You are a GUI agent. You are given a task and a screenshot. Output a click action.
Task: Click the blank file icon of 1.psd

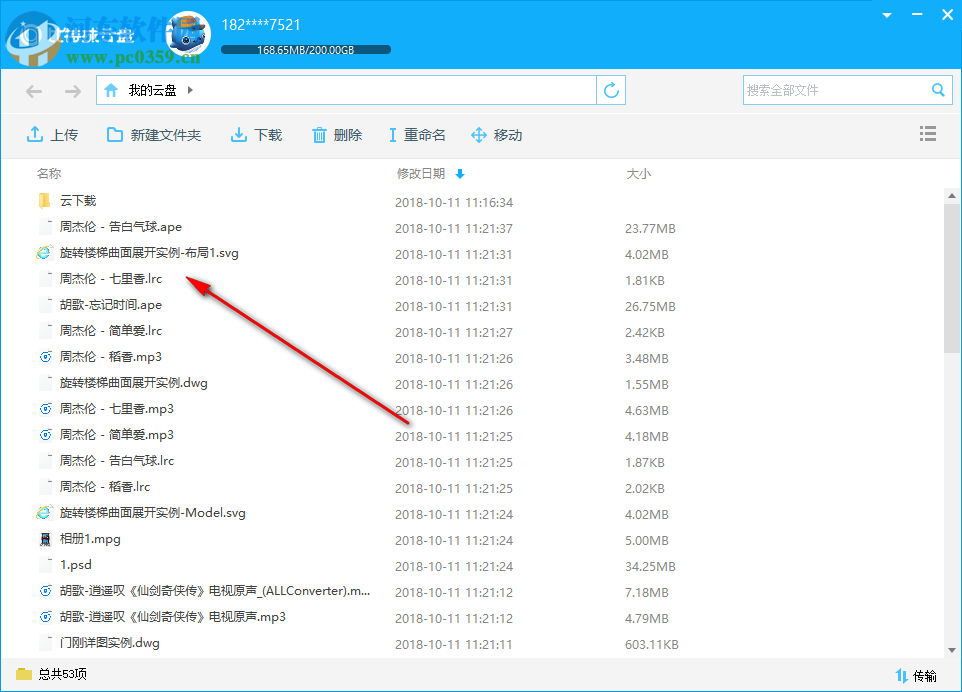point(45,564)
